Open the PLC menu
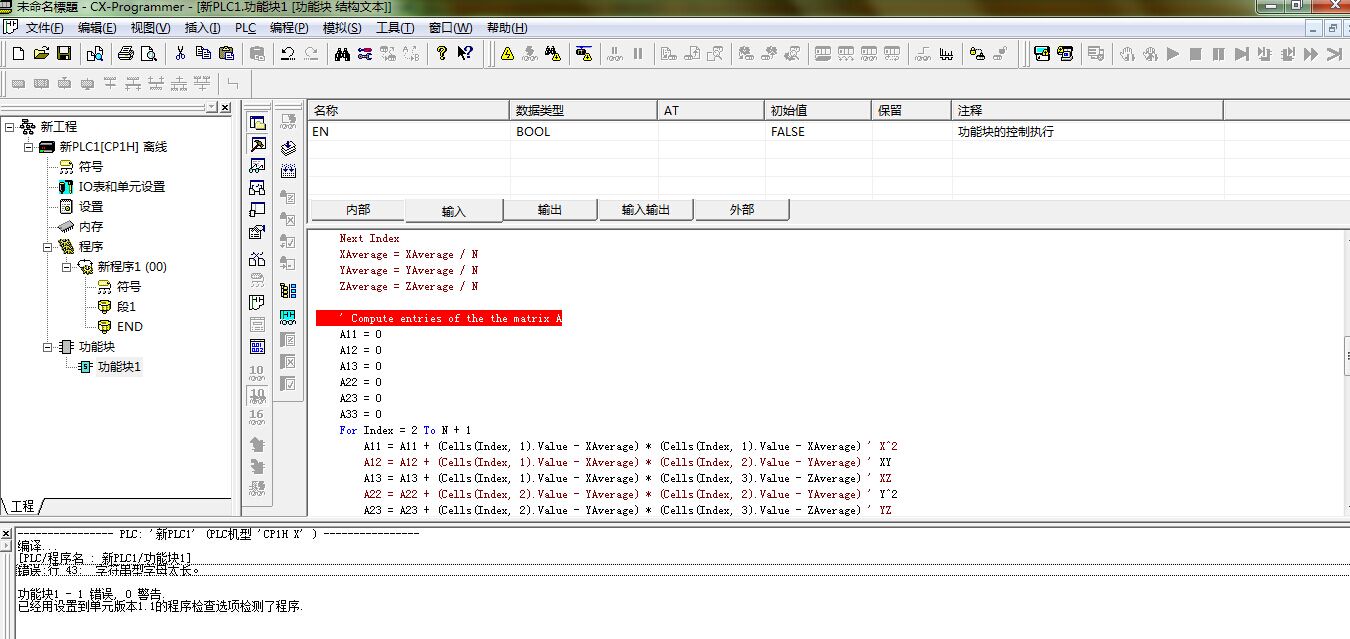 click(245, 28)
